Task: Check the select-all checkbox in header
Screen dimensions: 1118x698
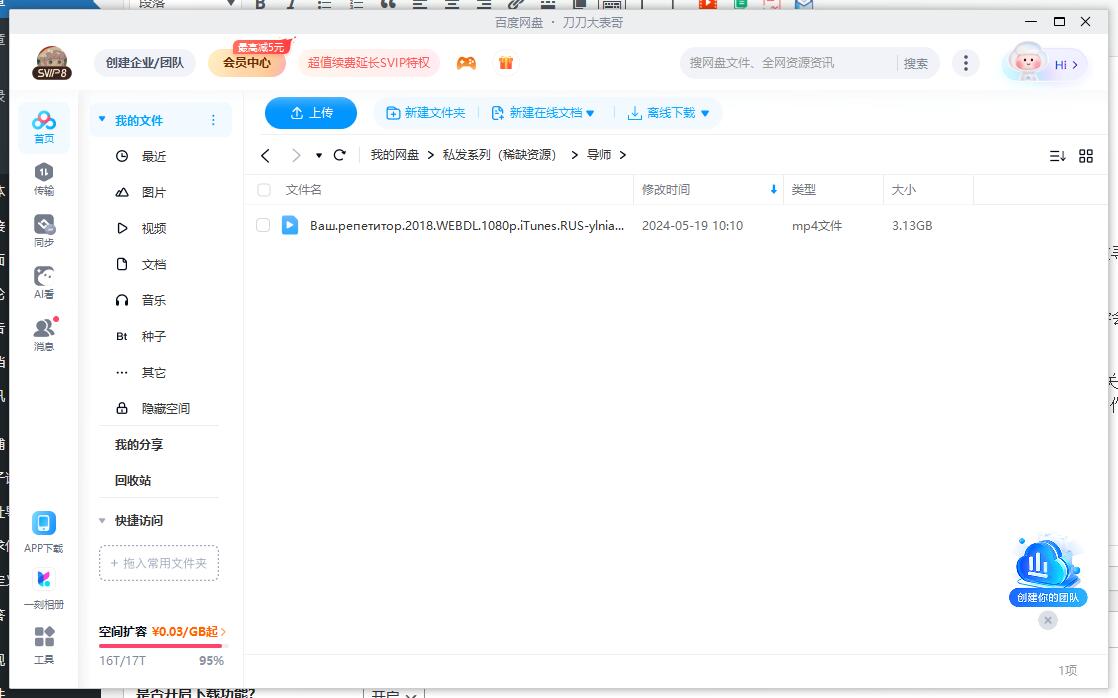Action: tap(263, 189)
